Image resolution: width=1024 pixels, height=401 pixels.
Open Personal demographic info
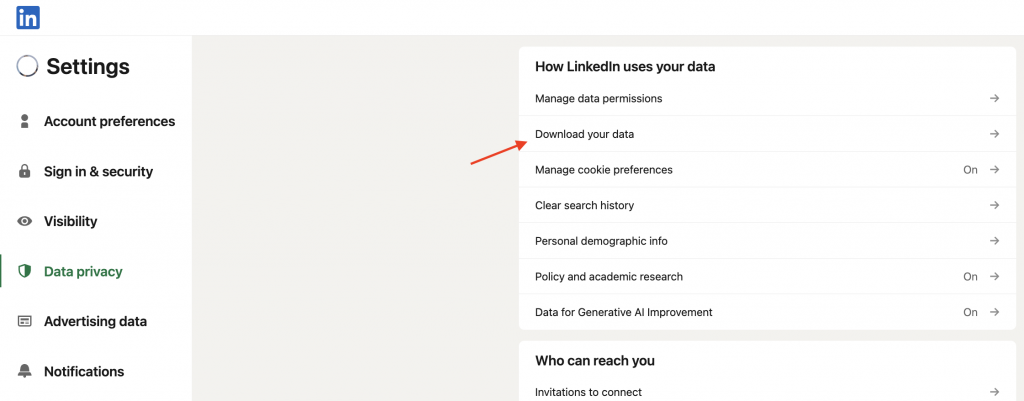[x=767, y=241]
